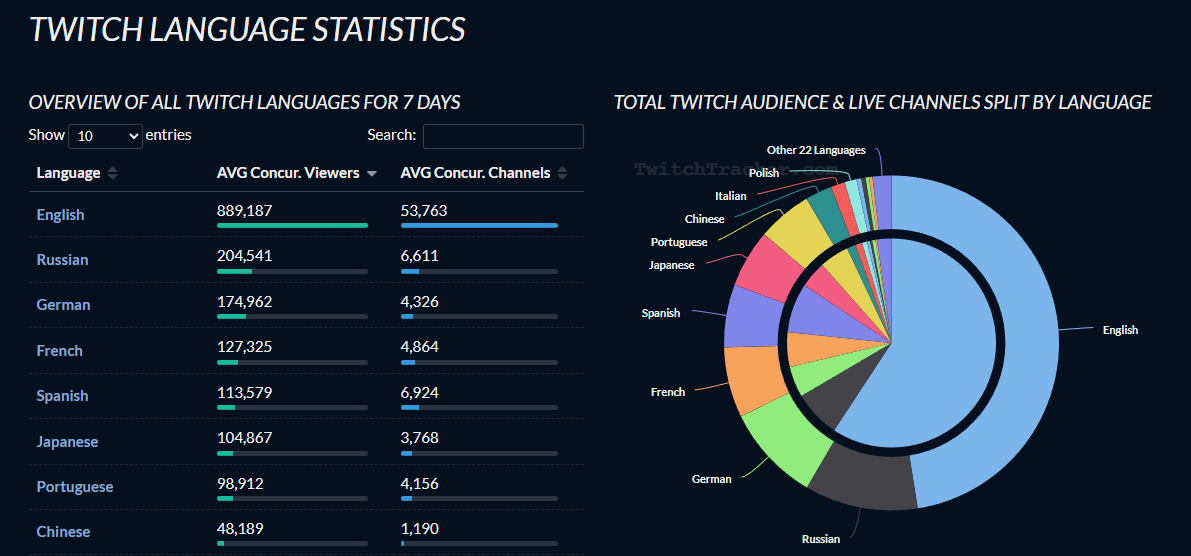The width and height of the screenshot is (1191, 556).
Task: Click the 48,189 viewers value
Action: pos(240,529)
